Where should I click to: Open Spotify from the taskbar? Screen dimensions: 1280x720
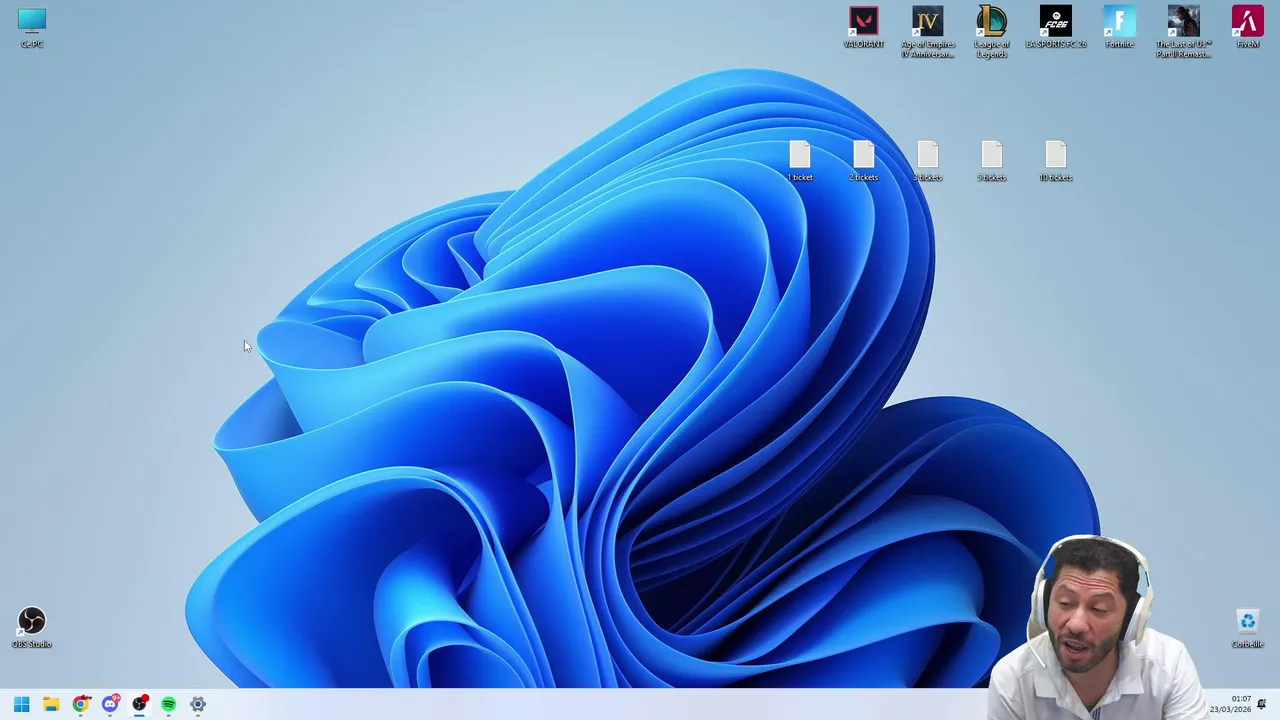pyautogui.click(x=168, y=704)
